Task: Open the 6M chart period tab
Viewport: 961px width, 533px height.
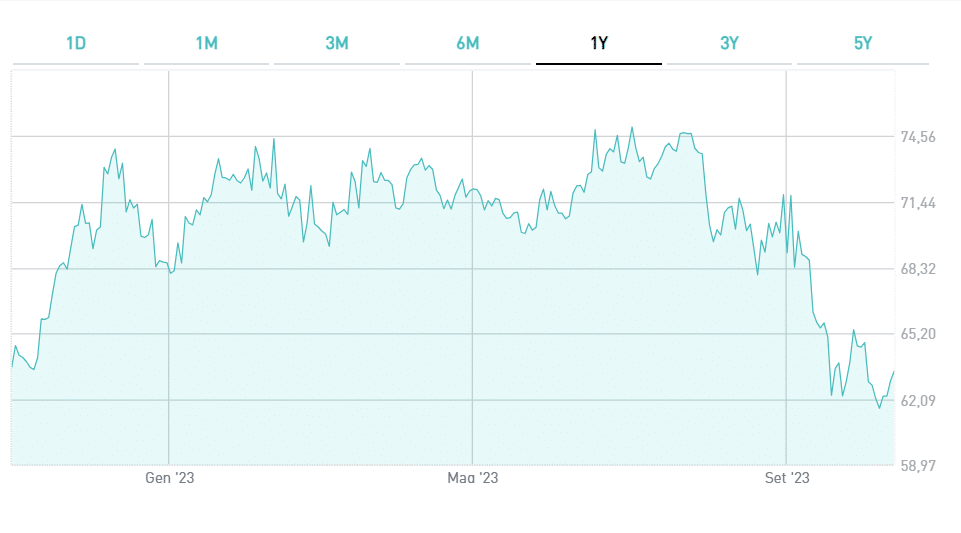Action: tap(467, 43)
